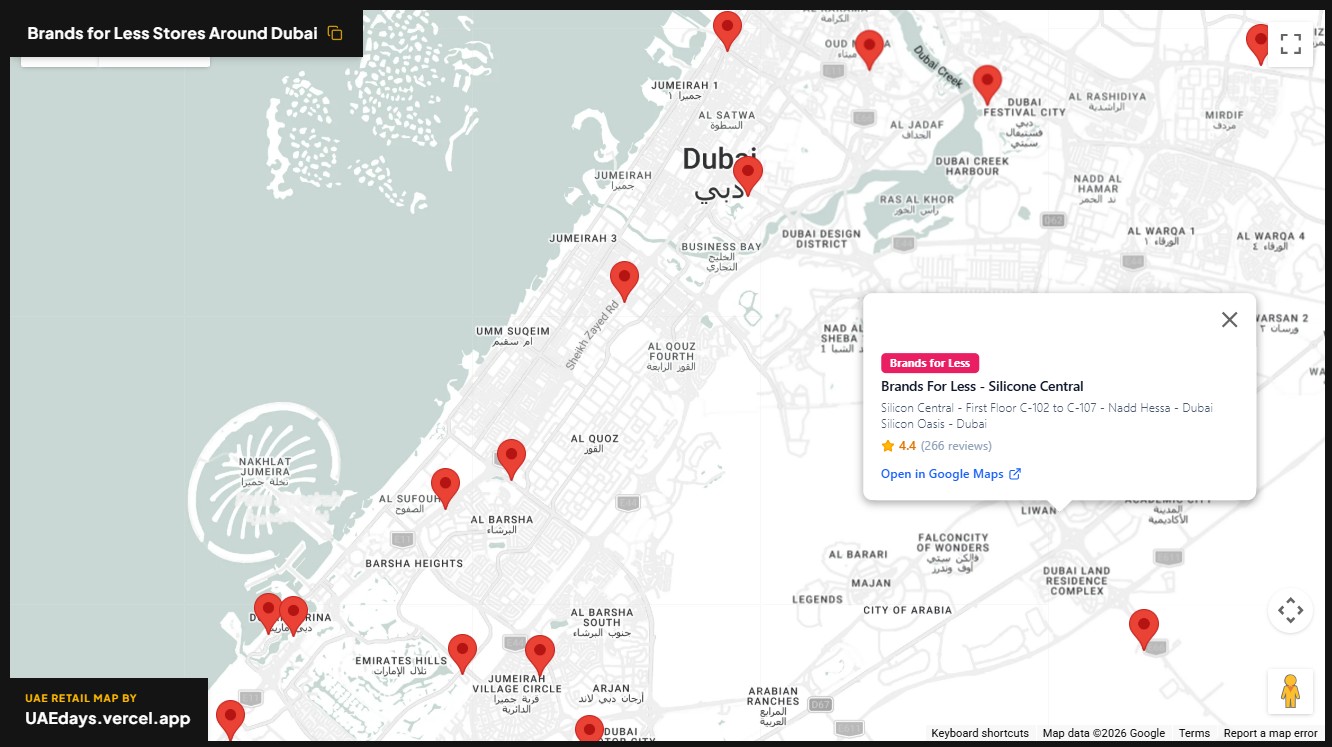The image size is (1332, 747).
Task: Click the Liwan map label
Action: (x=1038, y=510)
